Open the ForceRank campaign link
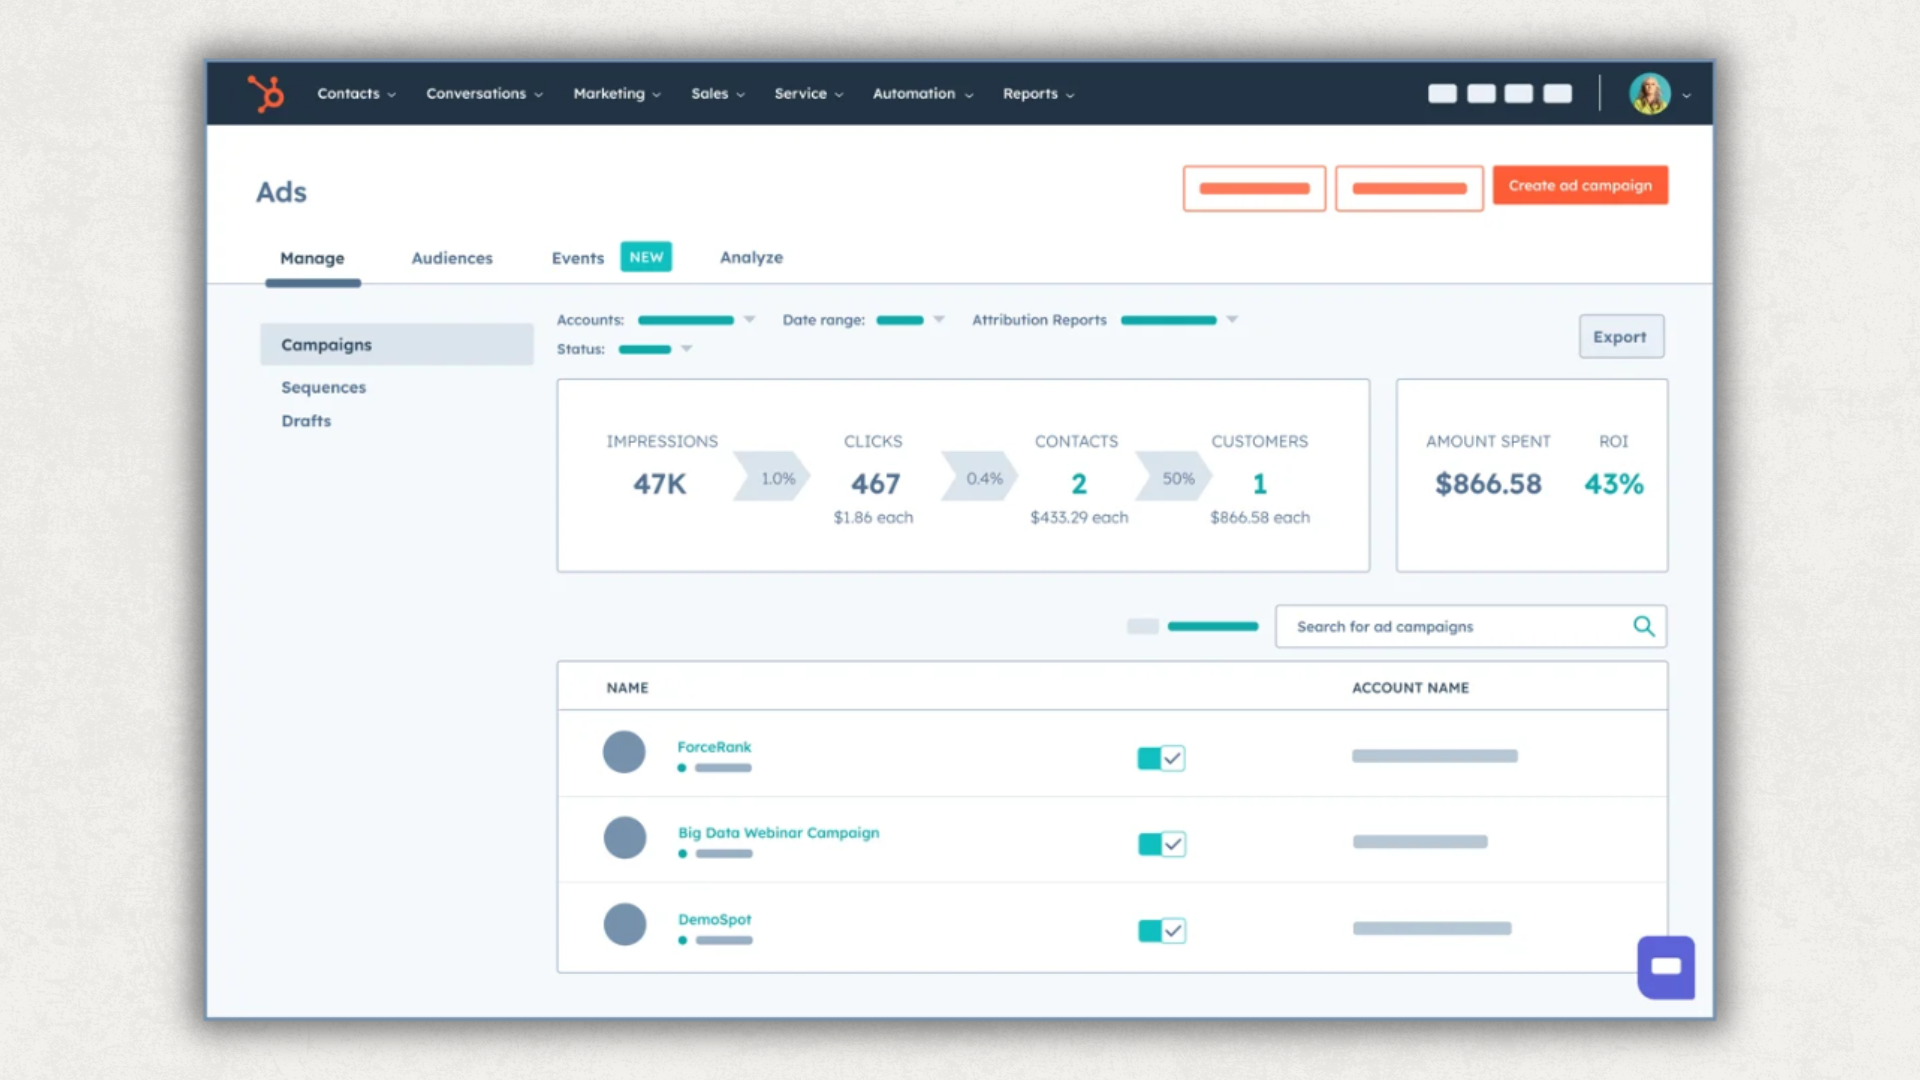Image resolution: width=1920 pixels, height=1080 pixels. [x=714, y=747]
